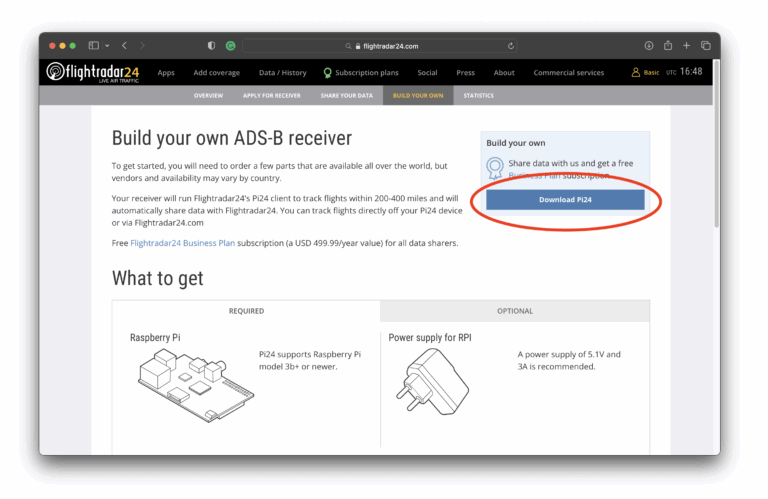Click the privacy shield icon
The height and width of the screenshot is (499, 768).
point(211,46)
